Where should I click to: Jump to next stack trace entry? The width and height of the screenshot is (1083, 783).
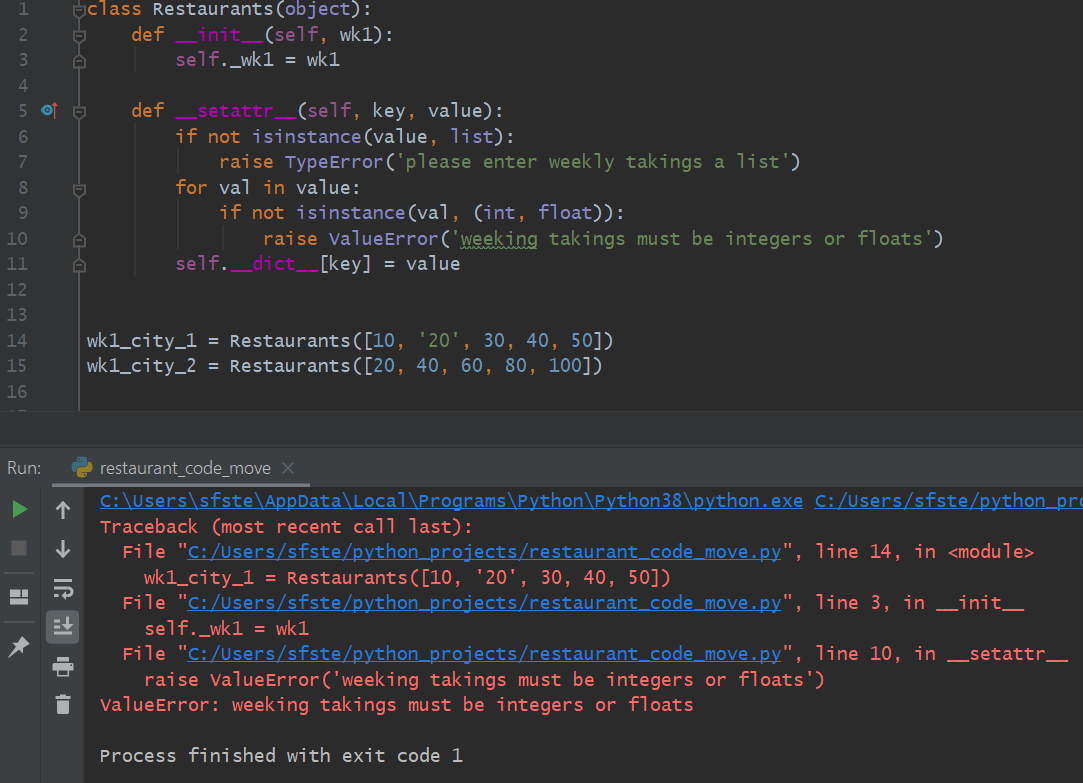(63, 549)
